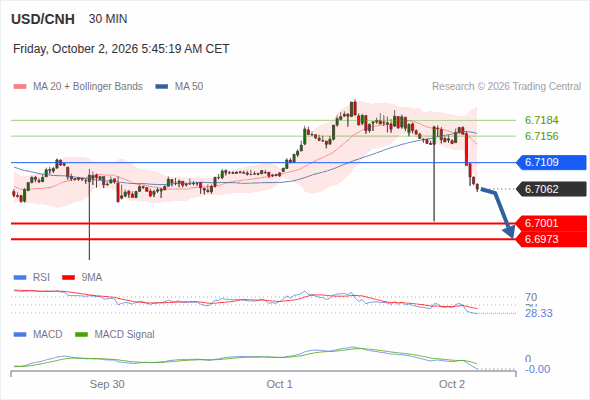Select the 6.7156 resistance level label
The image size is (590, 400).
(541, 136)
